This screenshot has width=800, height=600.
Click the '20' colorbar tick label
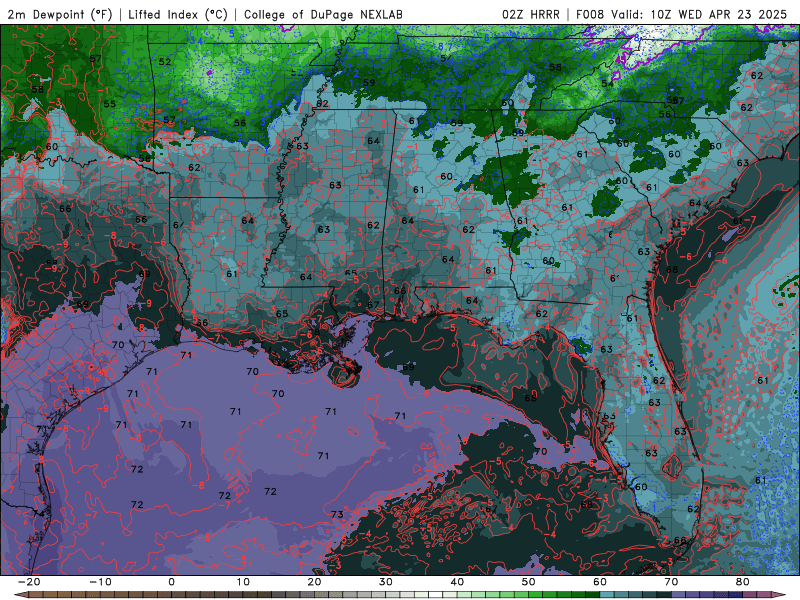pyautogui.click(x=314, y=582)
